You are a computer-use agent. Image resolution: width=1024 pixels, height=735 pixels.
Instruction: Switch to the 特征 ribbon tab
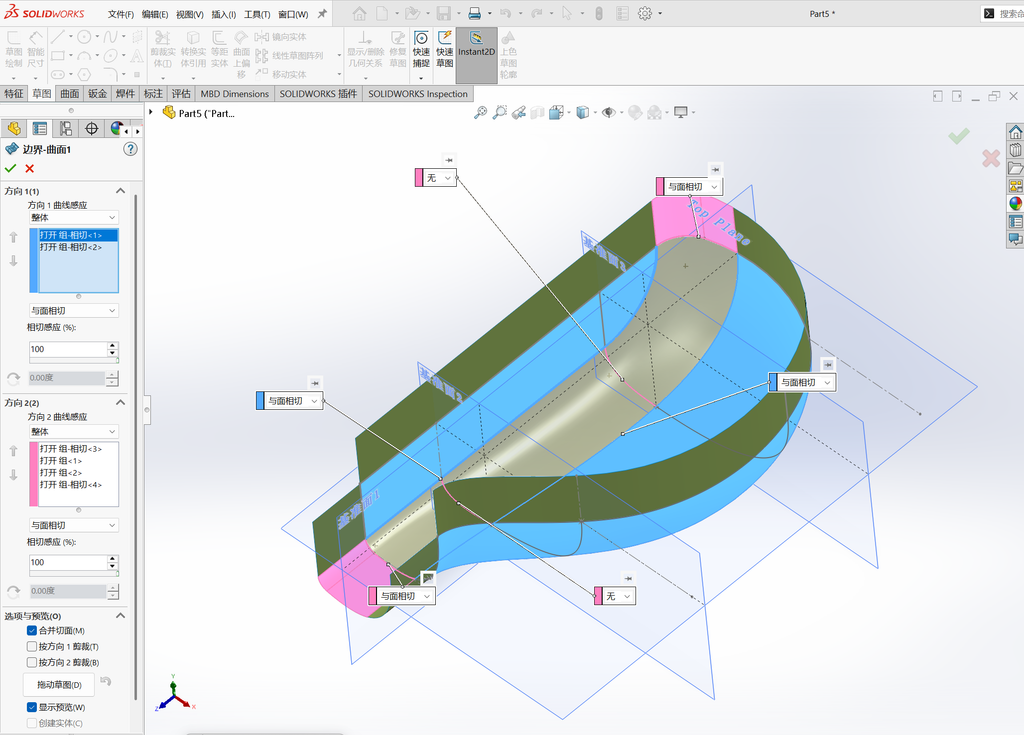14,93
